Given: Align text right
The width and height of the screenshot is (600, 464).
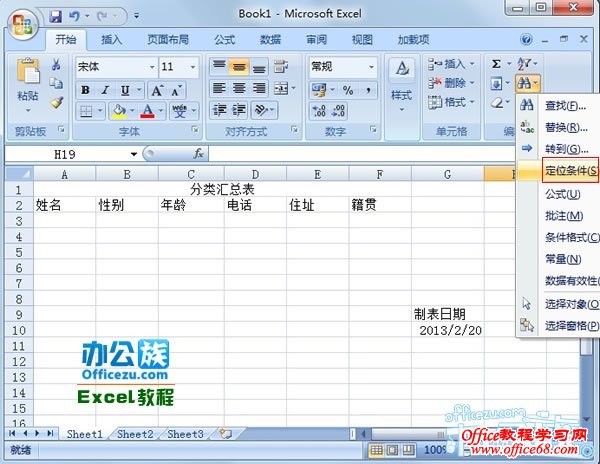Looking at the screenshot, I should point(259,88).
